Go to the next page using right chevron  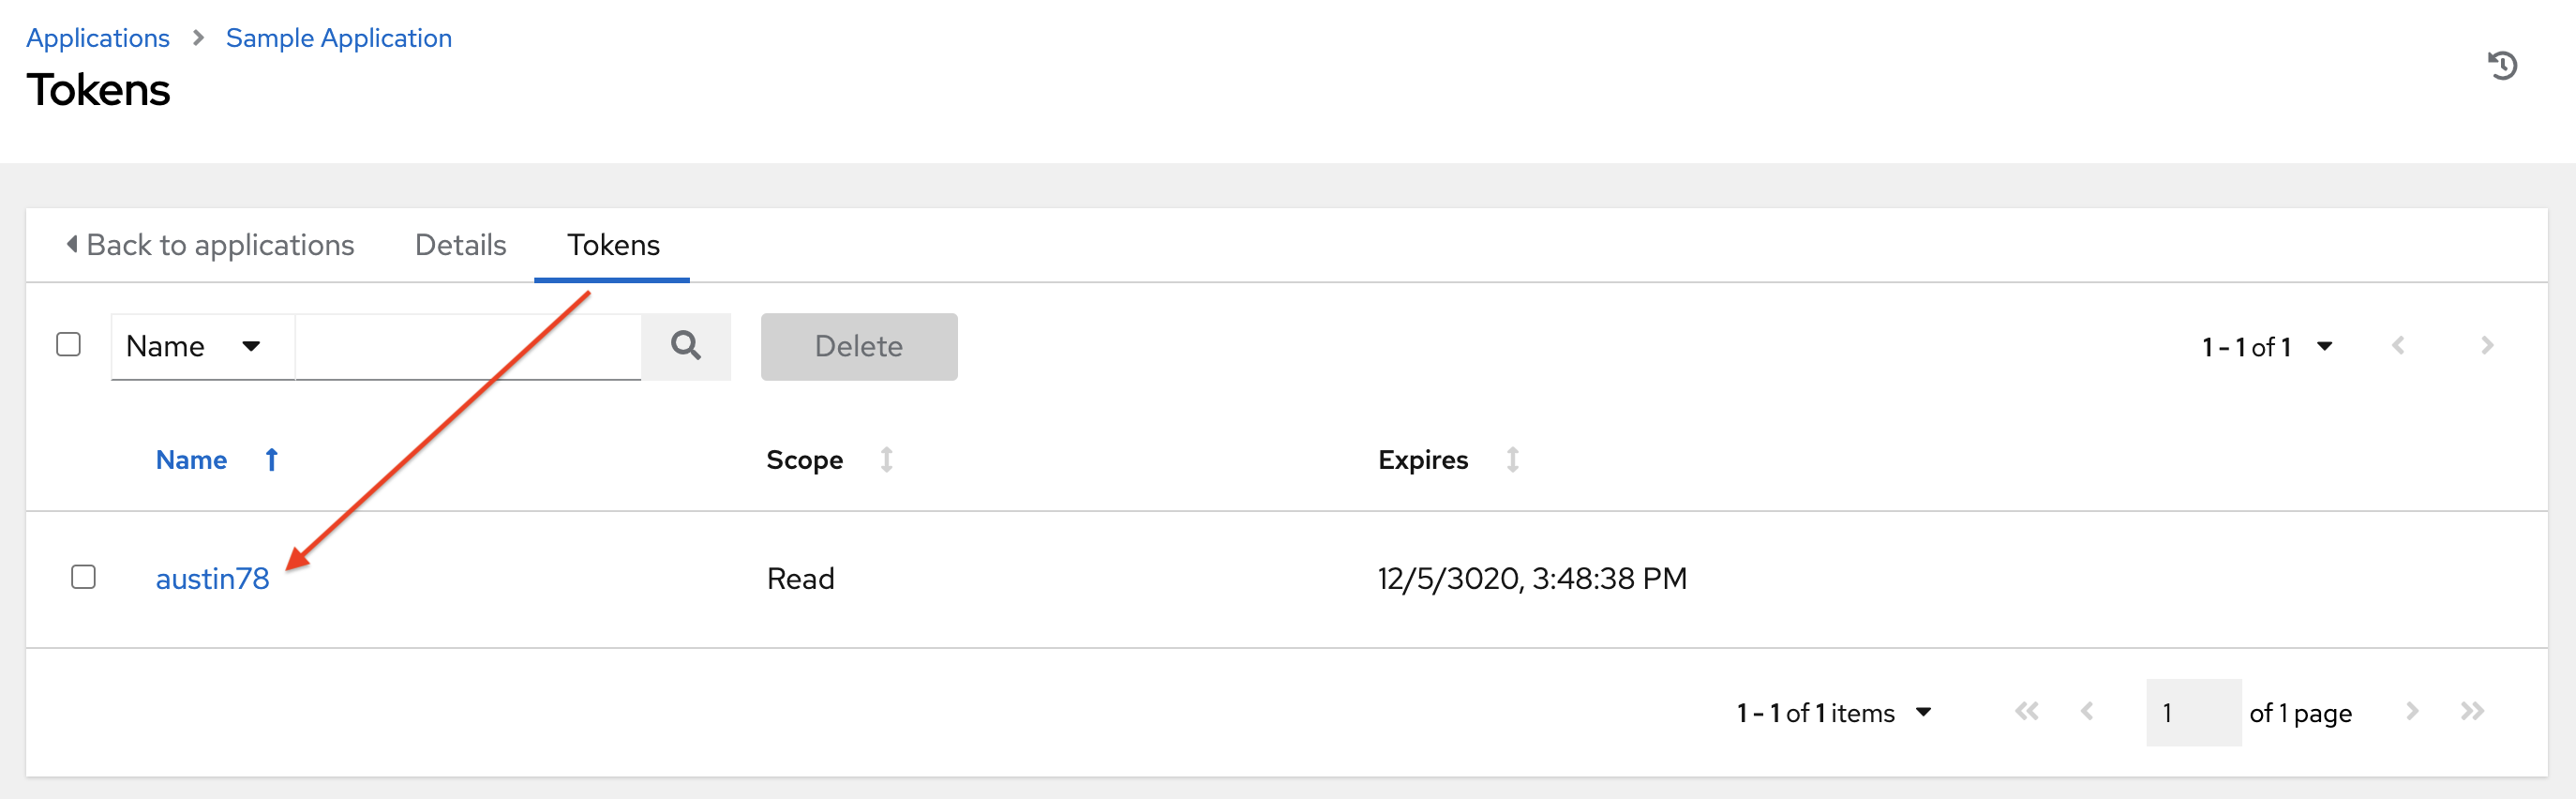pyautogui.click(x=2488, y=346)
